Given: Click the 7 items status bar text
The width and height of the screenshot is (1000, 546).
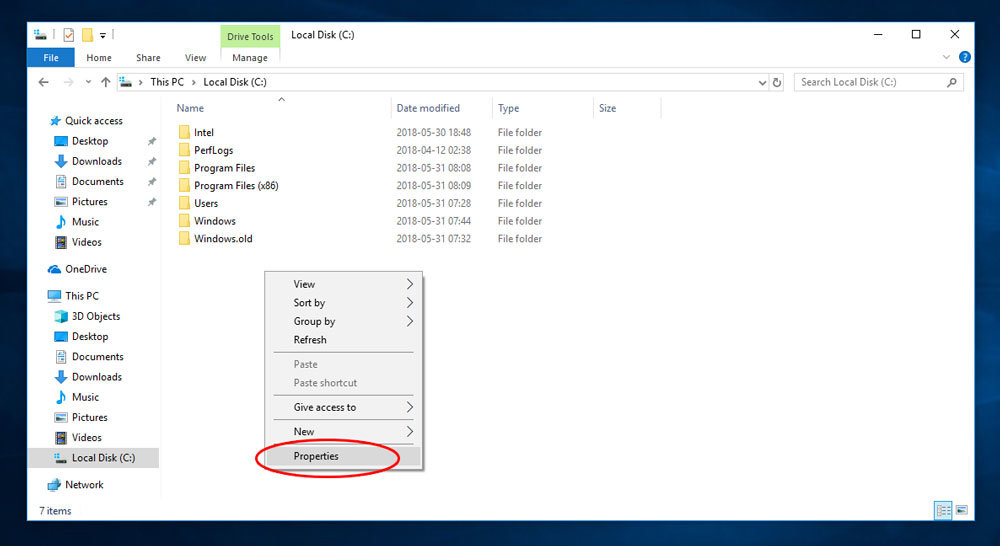Looking at the screenshot, I should (x=55, y=511).
